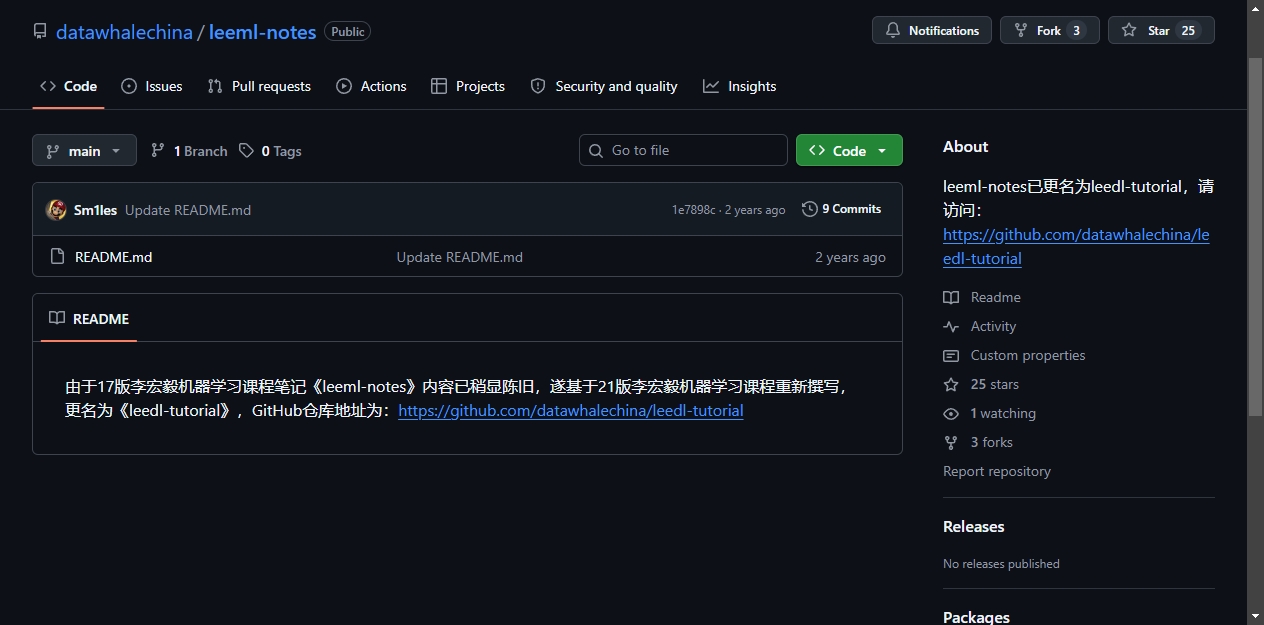Switch to the Code tab

pos(68,86)
